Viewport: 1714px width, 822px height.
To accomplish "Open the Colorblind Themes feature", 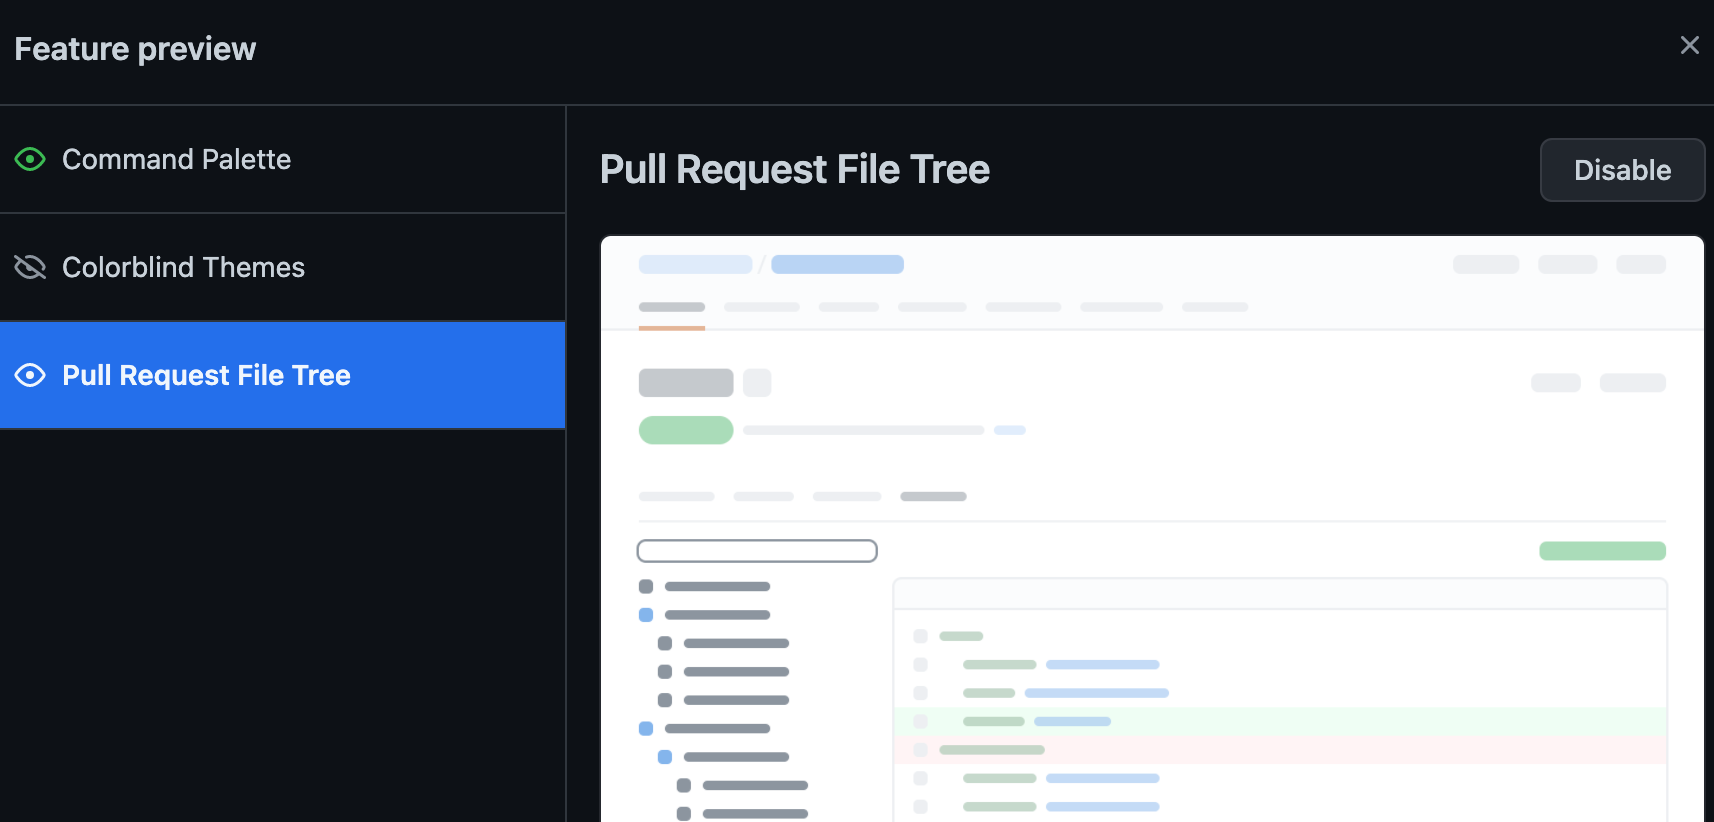I will coord(282,267).
